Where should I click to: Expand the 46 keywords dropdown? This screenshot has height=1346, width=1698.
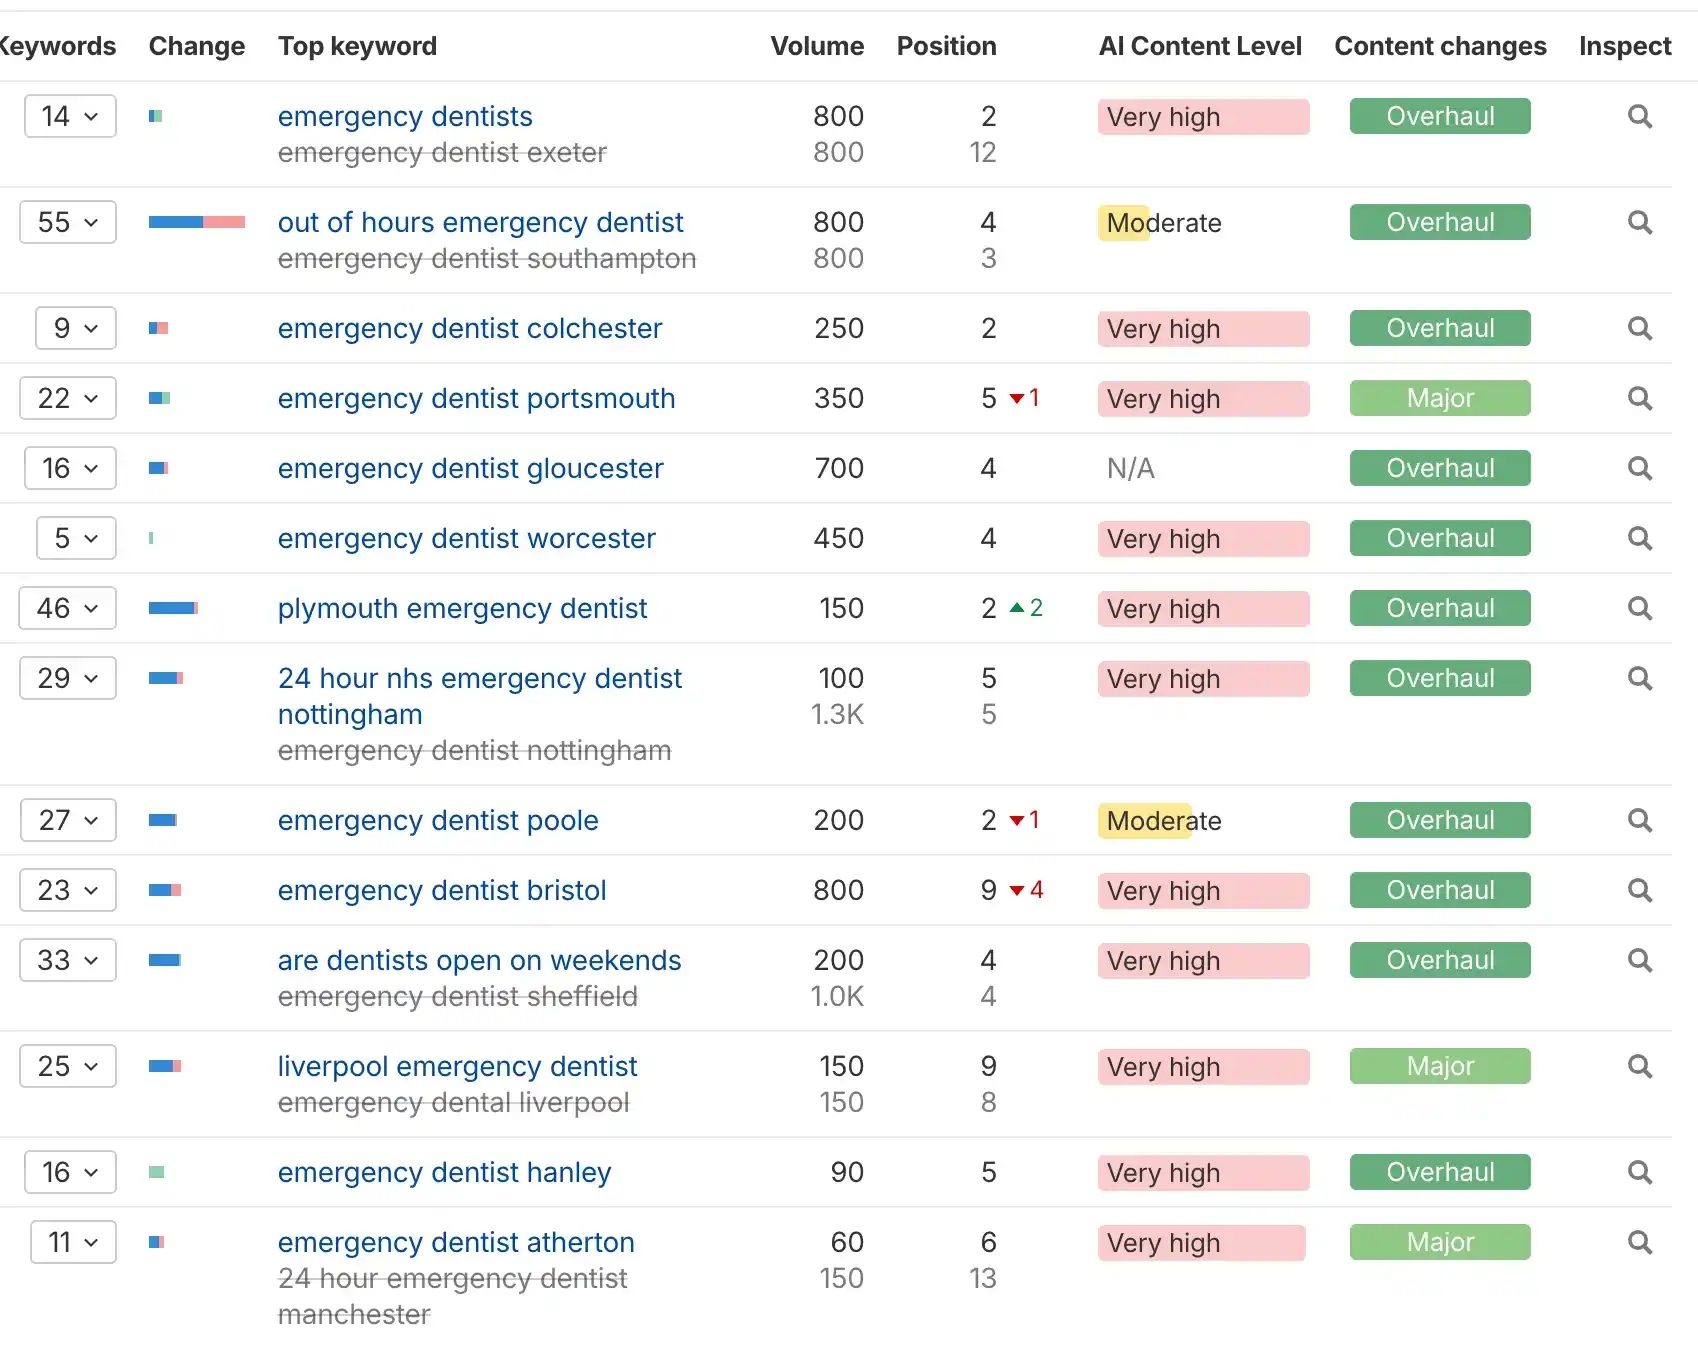point(68,609)
